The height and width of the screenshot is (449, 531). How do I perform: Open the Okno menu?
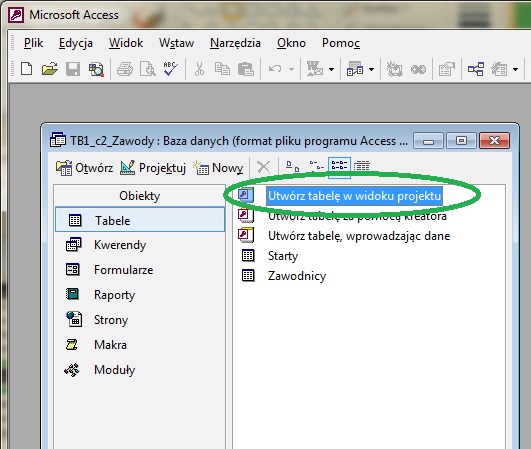291,43
